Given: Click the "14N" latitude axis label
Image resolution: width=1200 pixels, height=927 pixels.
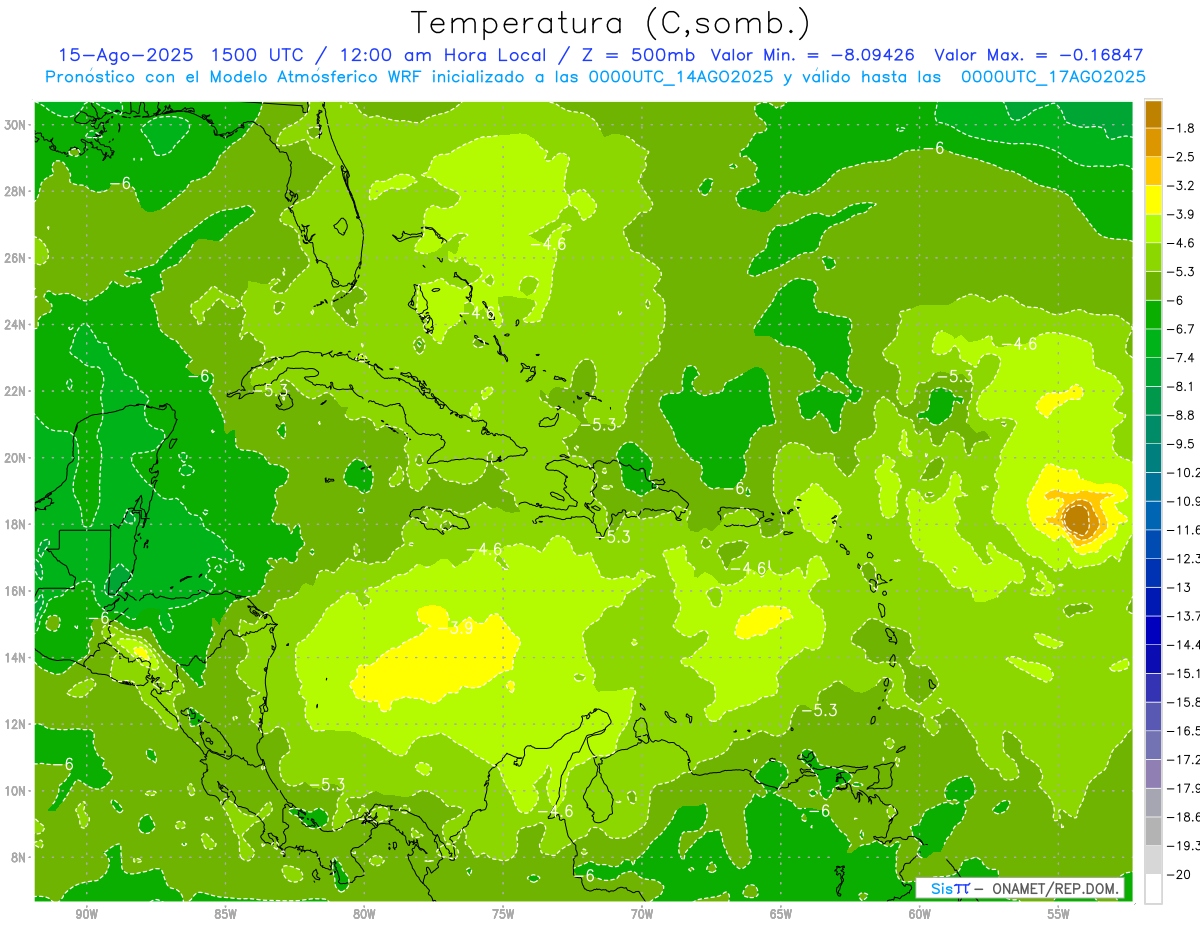Looking at the screenshot, I should click(16, 658).
